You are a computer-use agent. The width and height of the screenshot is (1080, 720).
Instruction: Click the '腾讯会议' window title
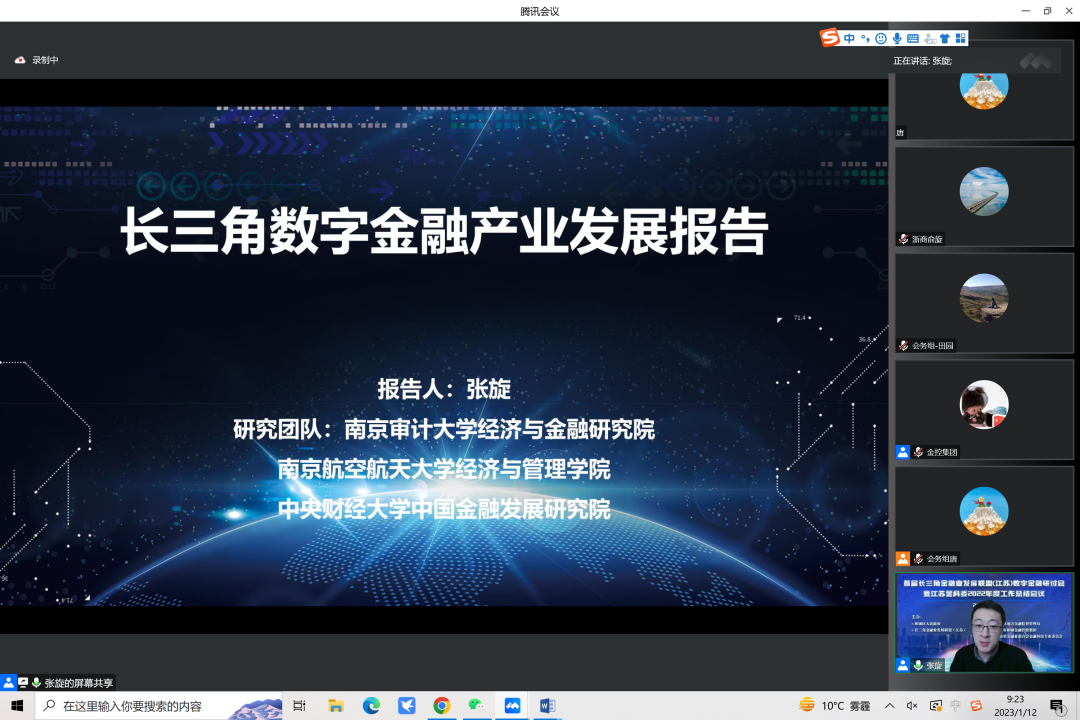pos(539,11)
